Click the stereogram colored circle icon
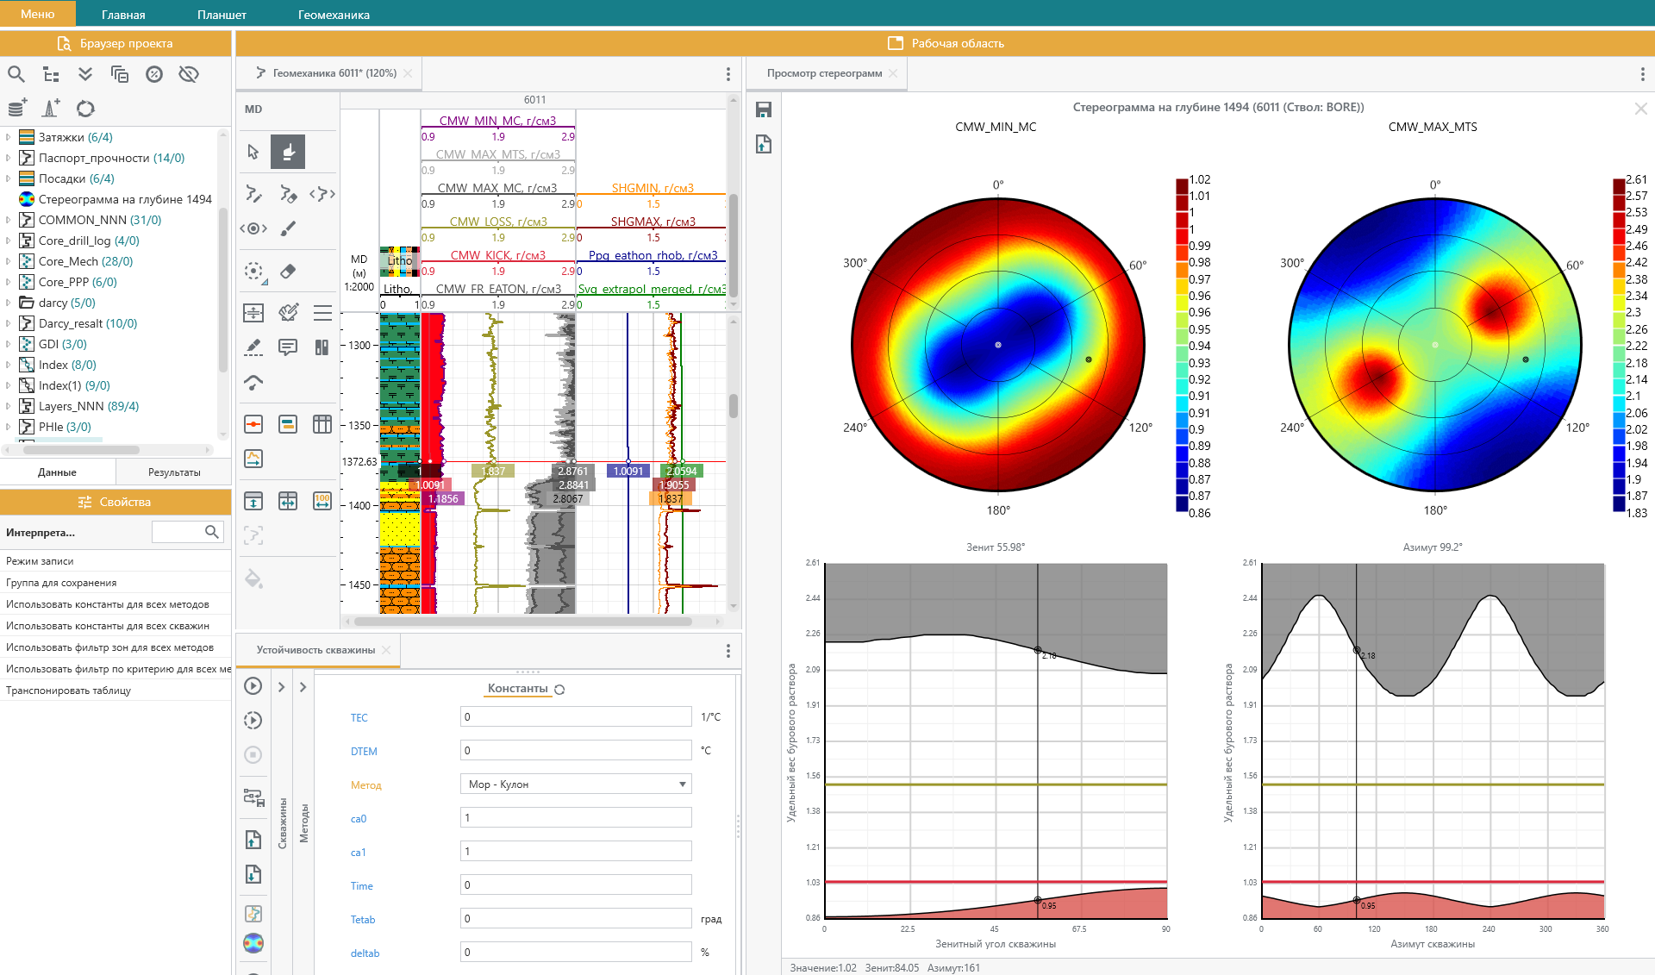The width and height of the screenshot is (1655, 975). point(253,943)
